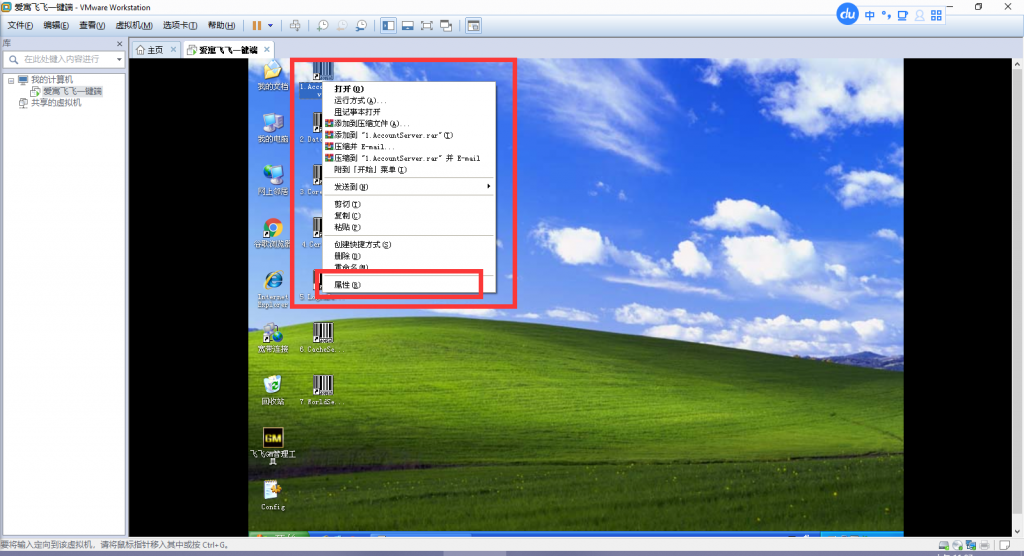Collapse the 我的计算机 tree node
This screenshot has height=556, width=1024.
pos(11,80)
